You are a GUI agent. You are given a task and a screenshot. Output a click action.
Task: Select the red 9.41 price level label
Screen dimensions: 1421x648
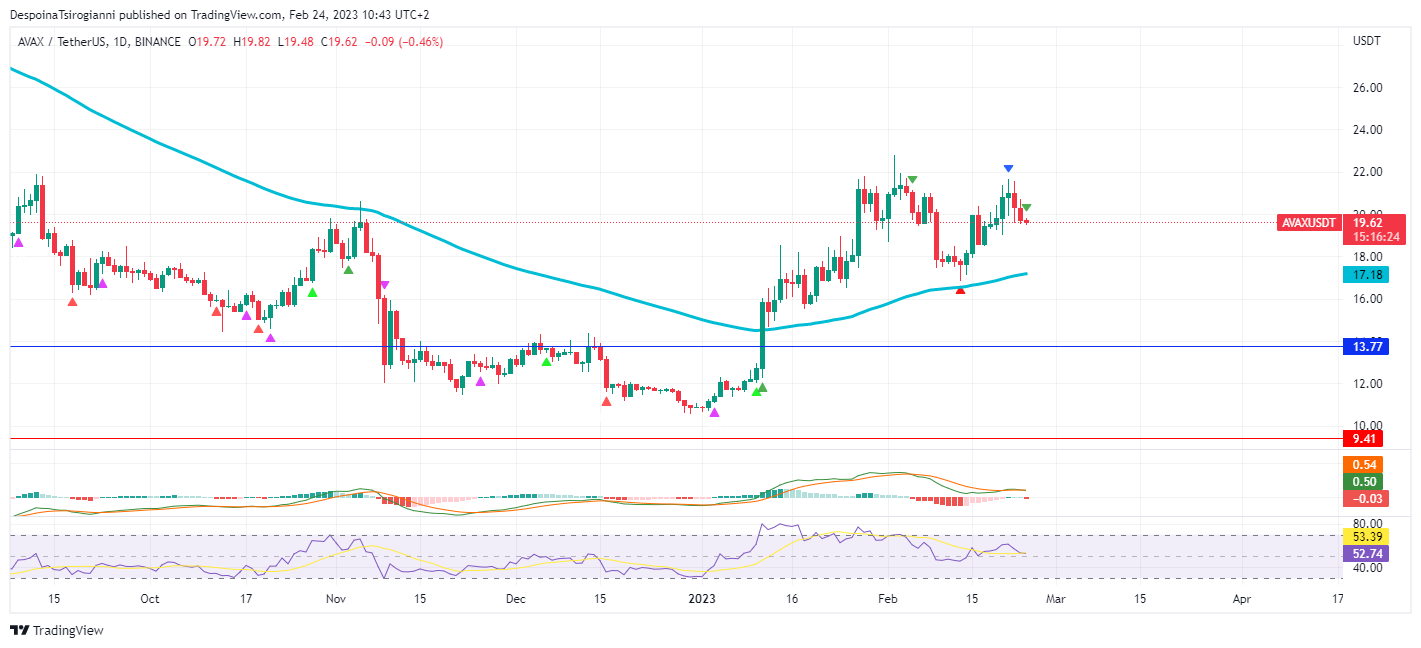pyautogui.click(x=1366, y=438)
